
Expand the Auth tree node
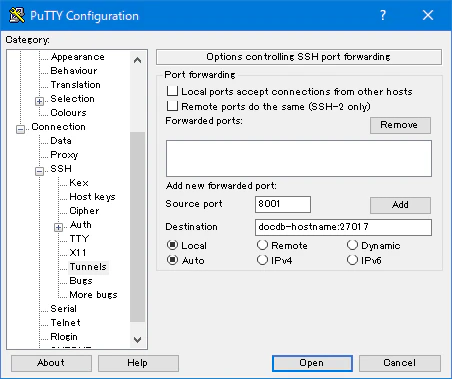click(58, 227)
